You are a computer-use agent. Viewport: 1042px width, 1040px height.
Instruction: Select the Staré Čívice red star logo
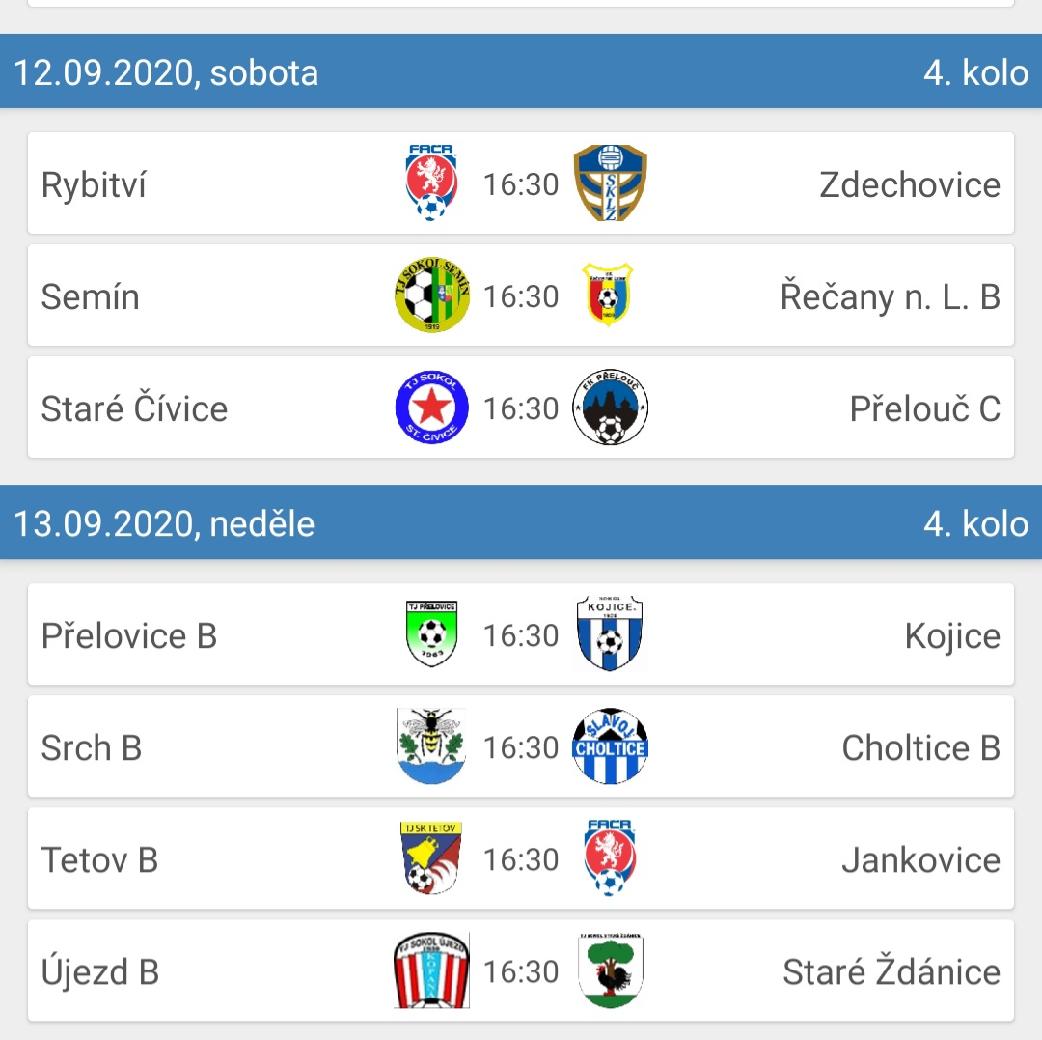[x=432, y=407]
